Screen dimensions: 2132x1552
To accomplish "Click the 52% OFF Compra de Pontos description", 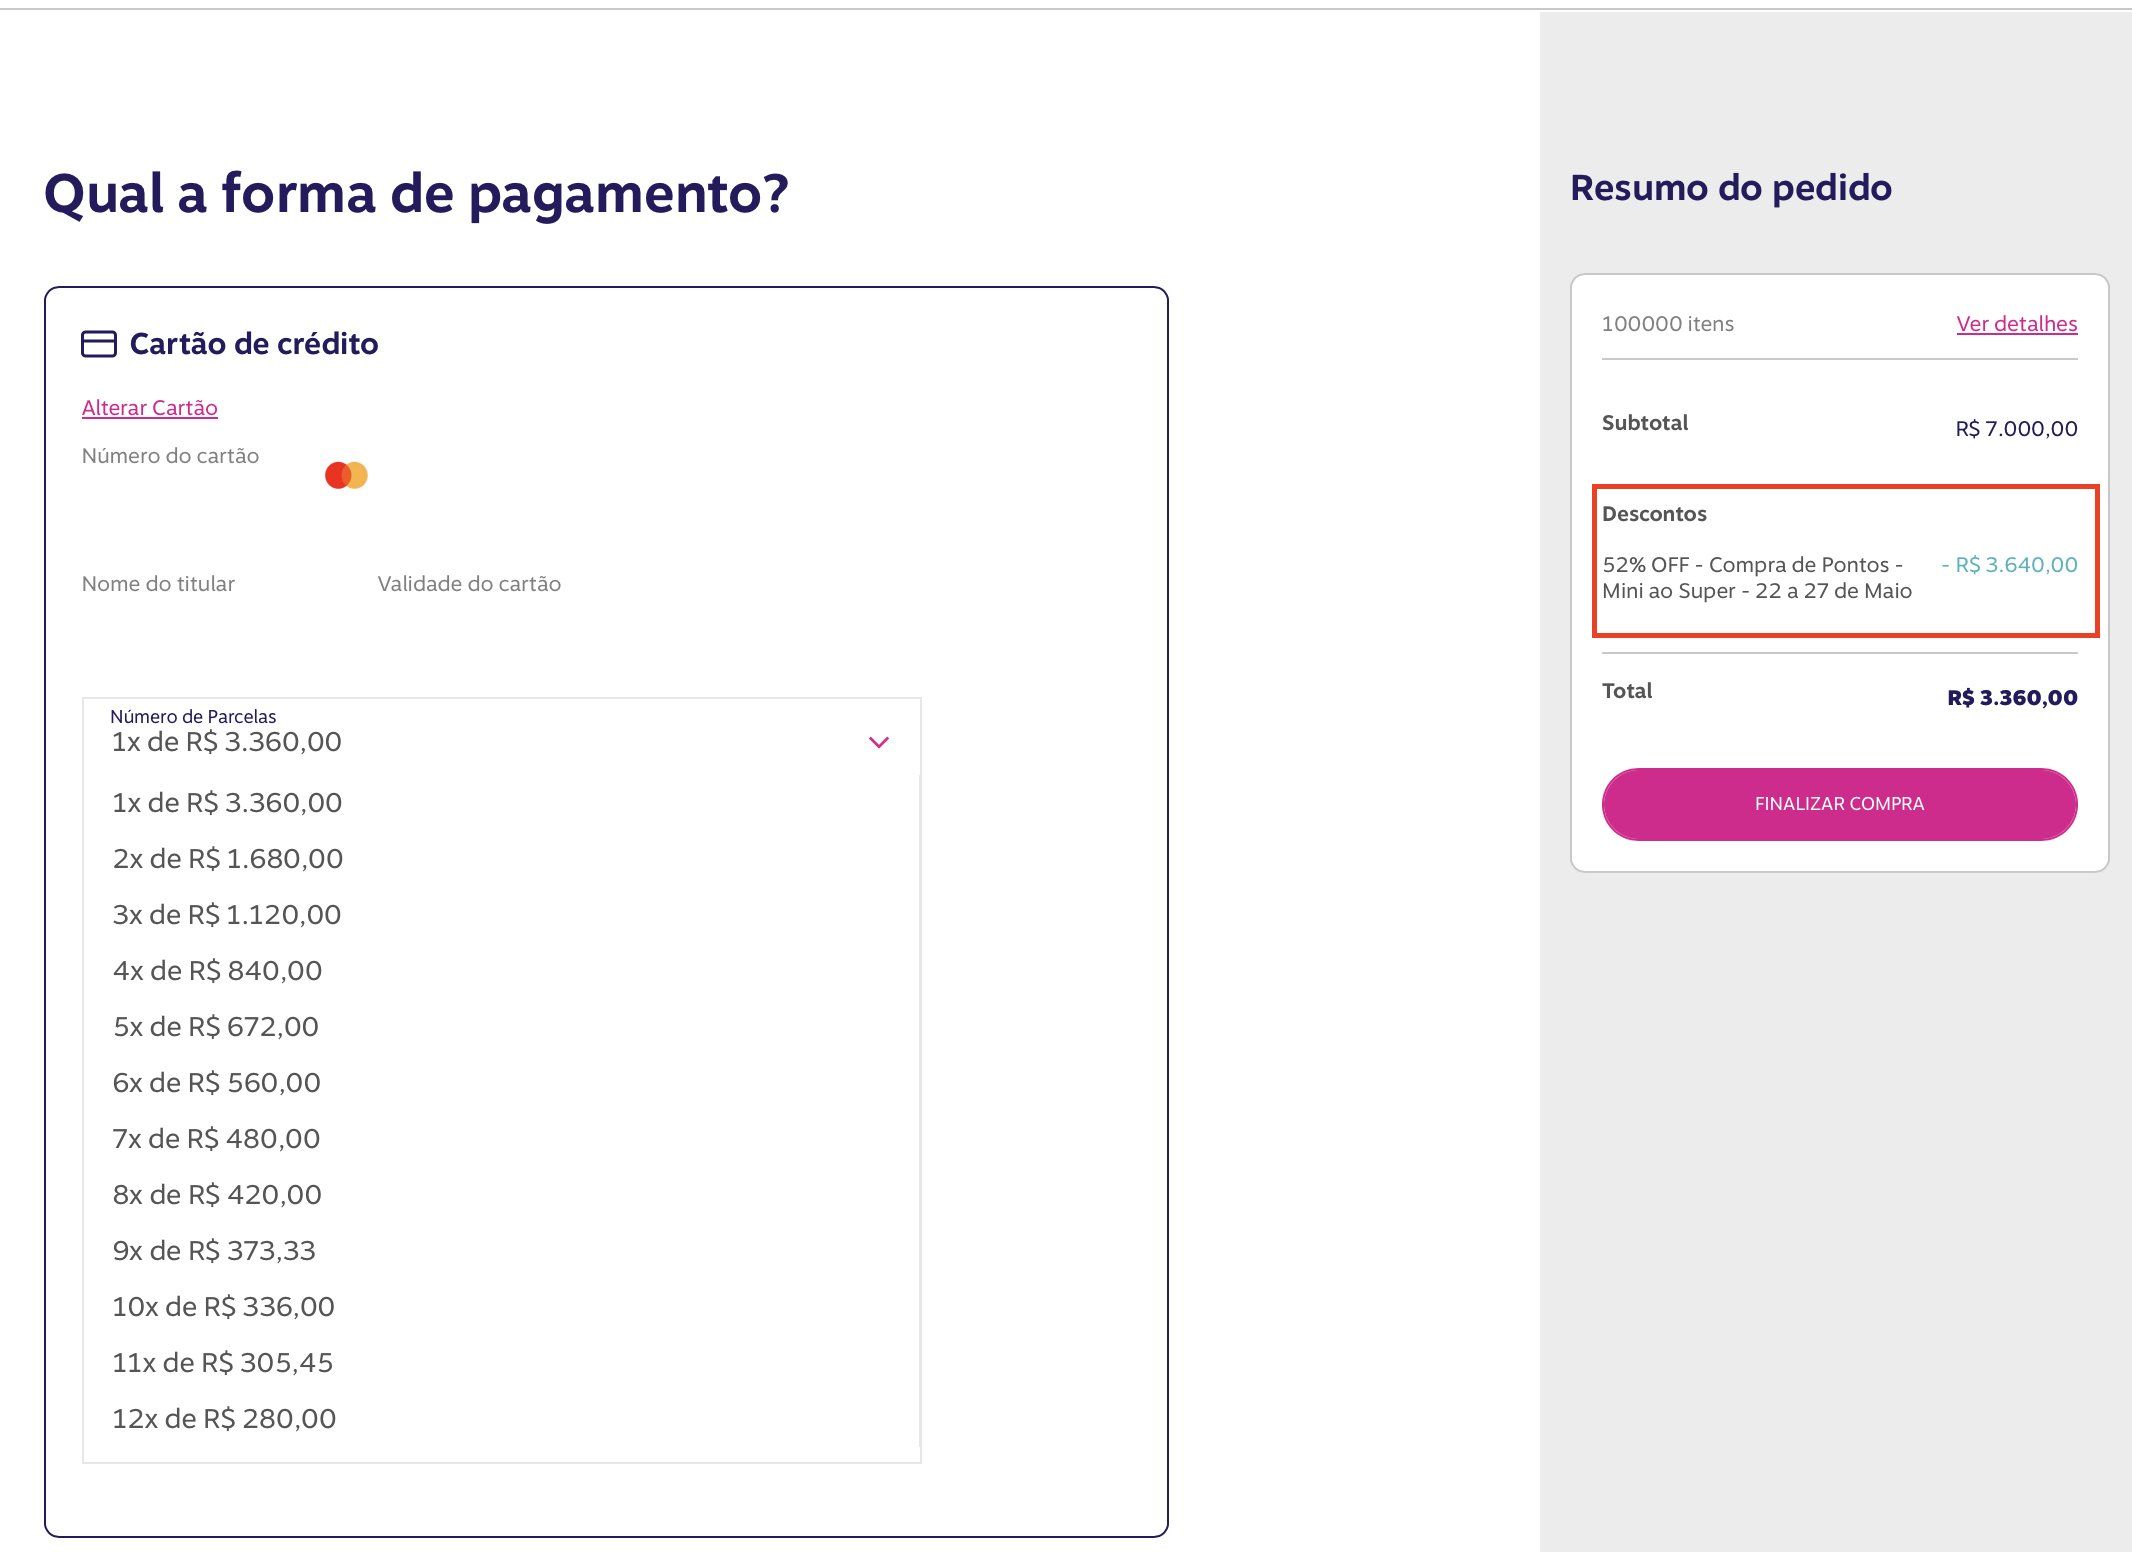I will 1757,578.
